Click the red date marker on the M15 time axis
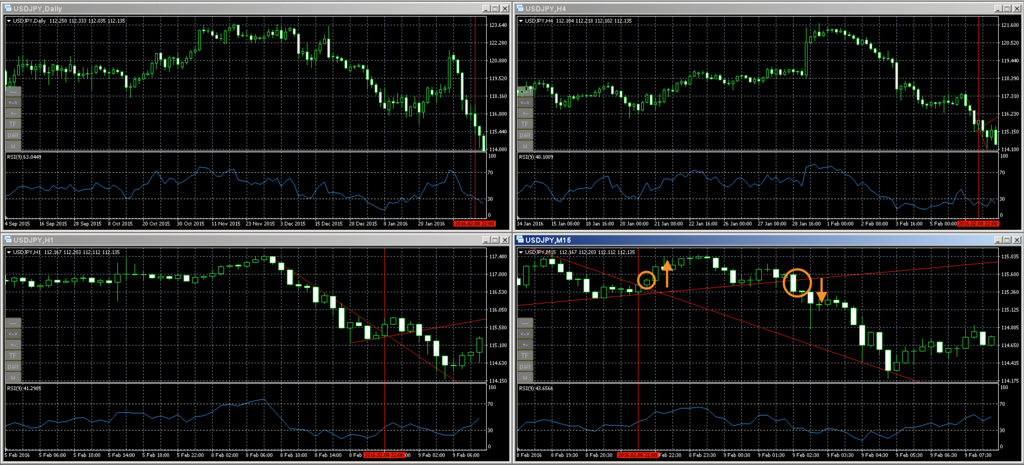 (x=637, y=454)
